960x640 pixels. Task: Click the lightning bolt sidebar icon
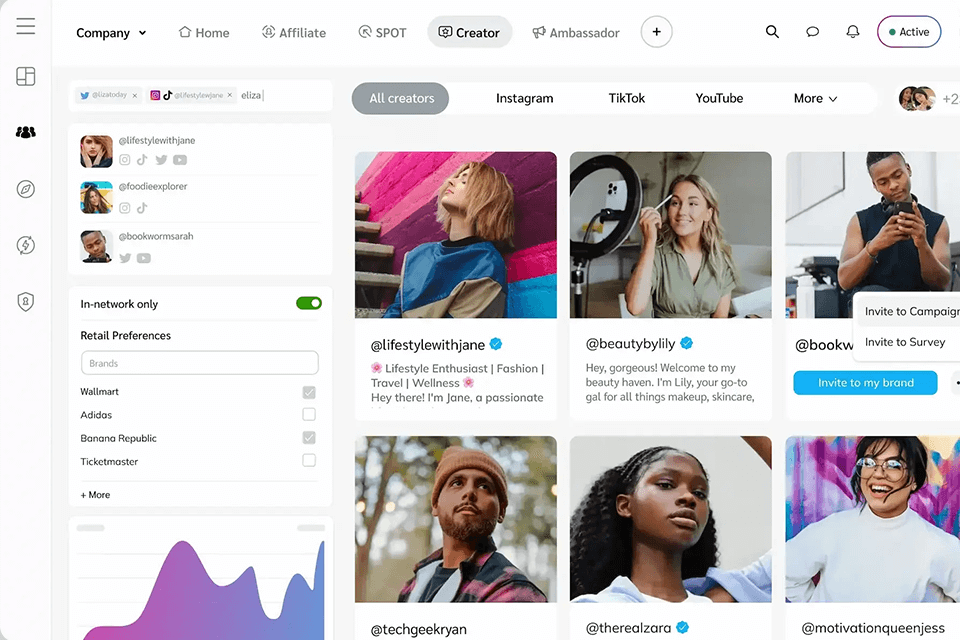pos(26,245)
